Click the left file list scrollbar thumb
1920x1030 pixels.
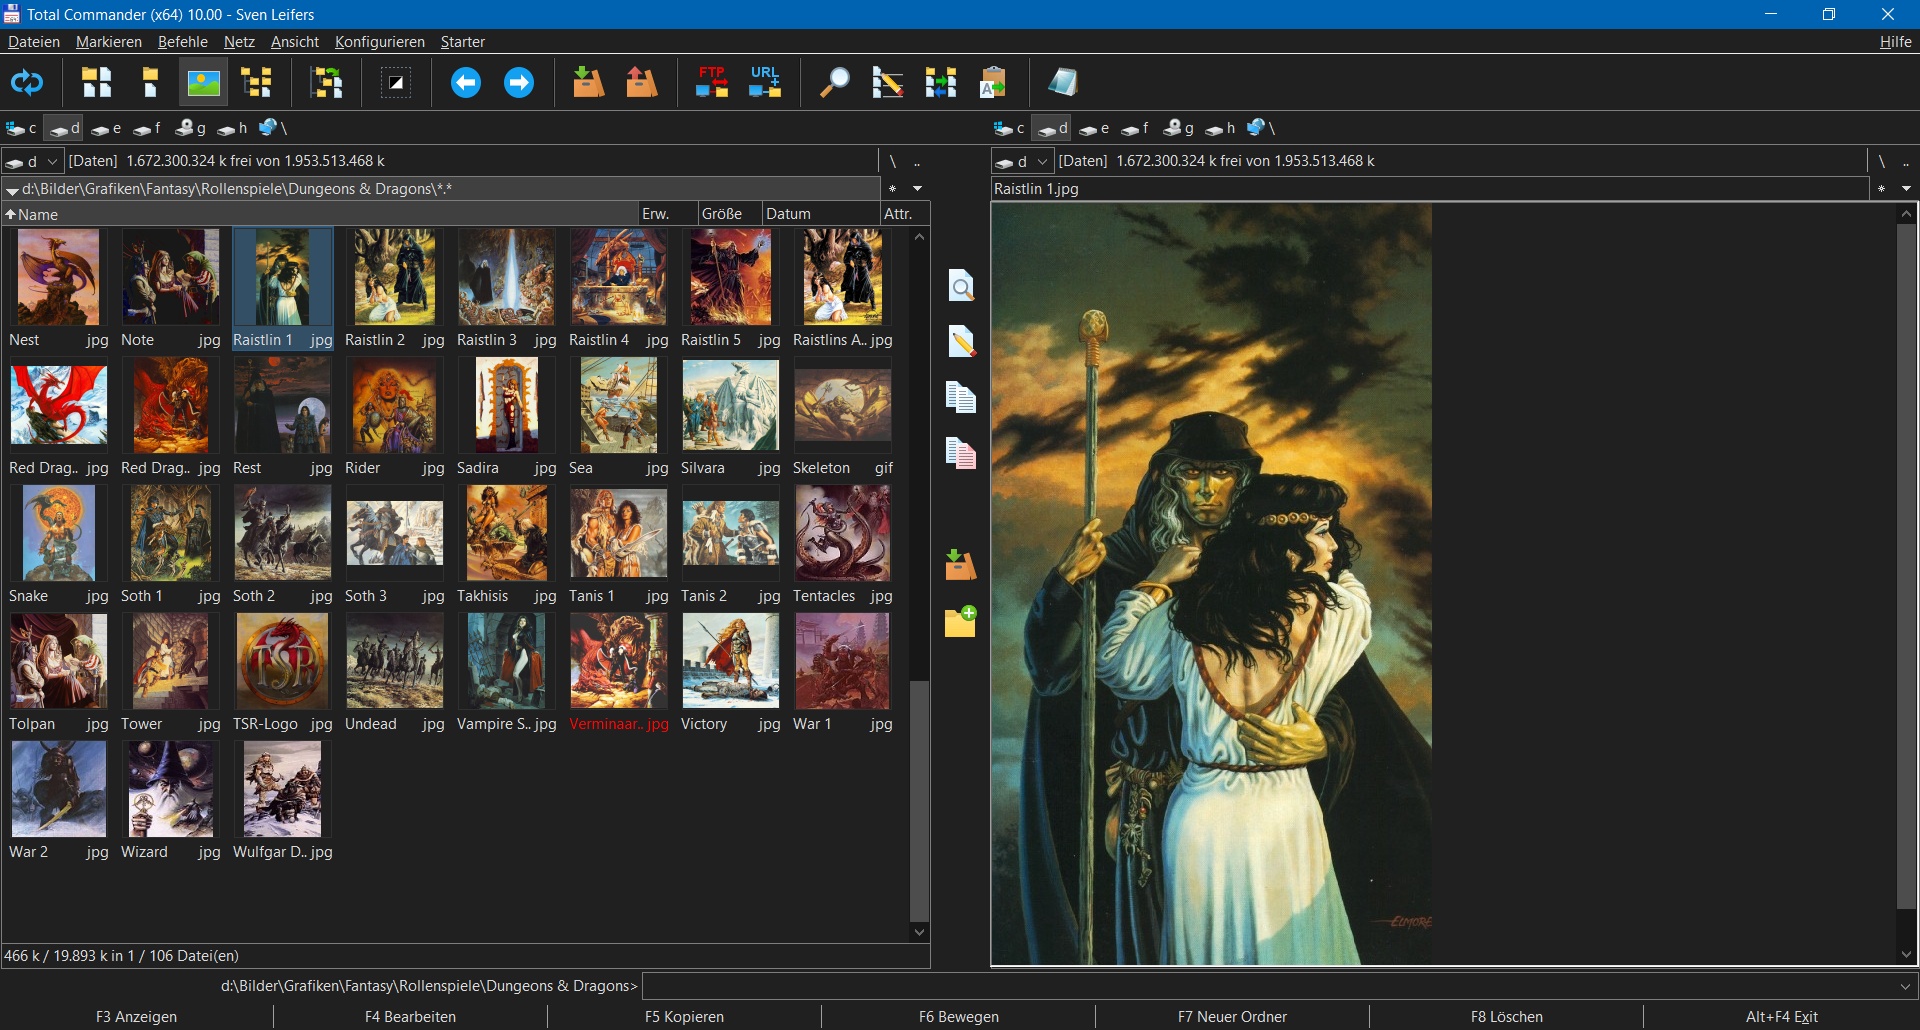(x=920, y=801)
